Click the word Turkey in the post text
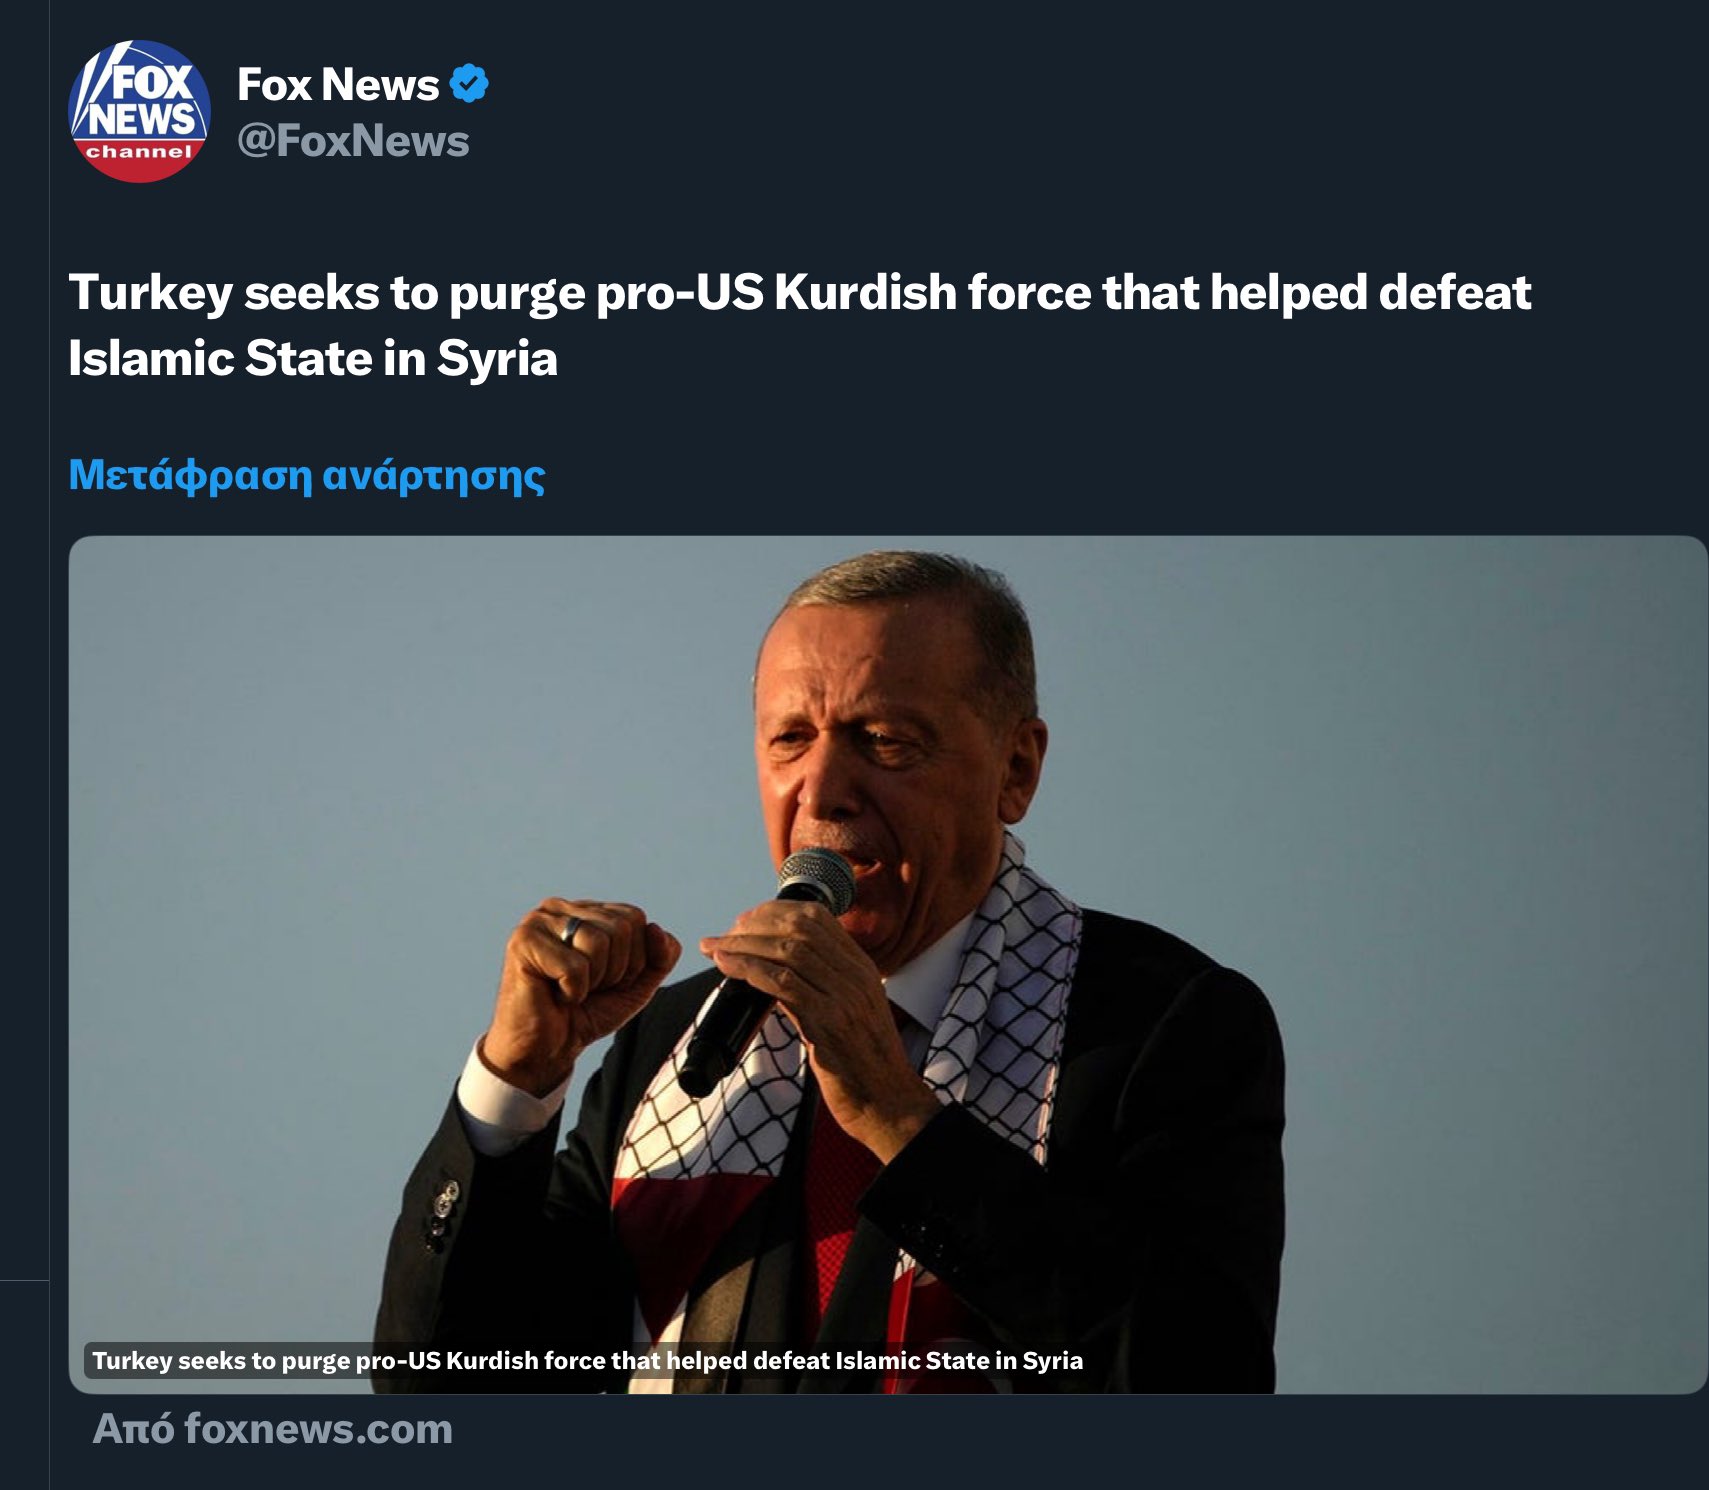The image size is (1709, 1490). point(150,294)
